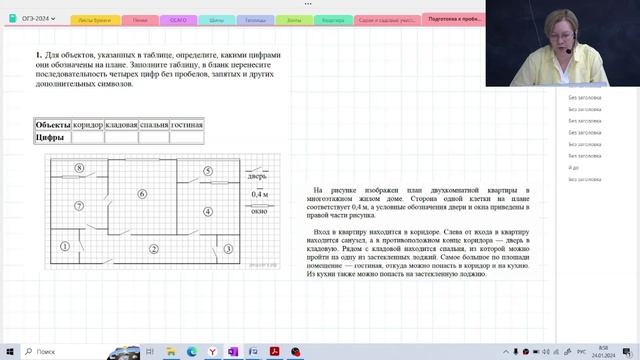Open the volume tray icon
Viewport: 640px width, 360px height.
coord(546,351)
